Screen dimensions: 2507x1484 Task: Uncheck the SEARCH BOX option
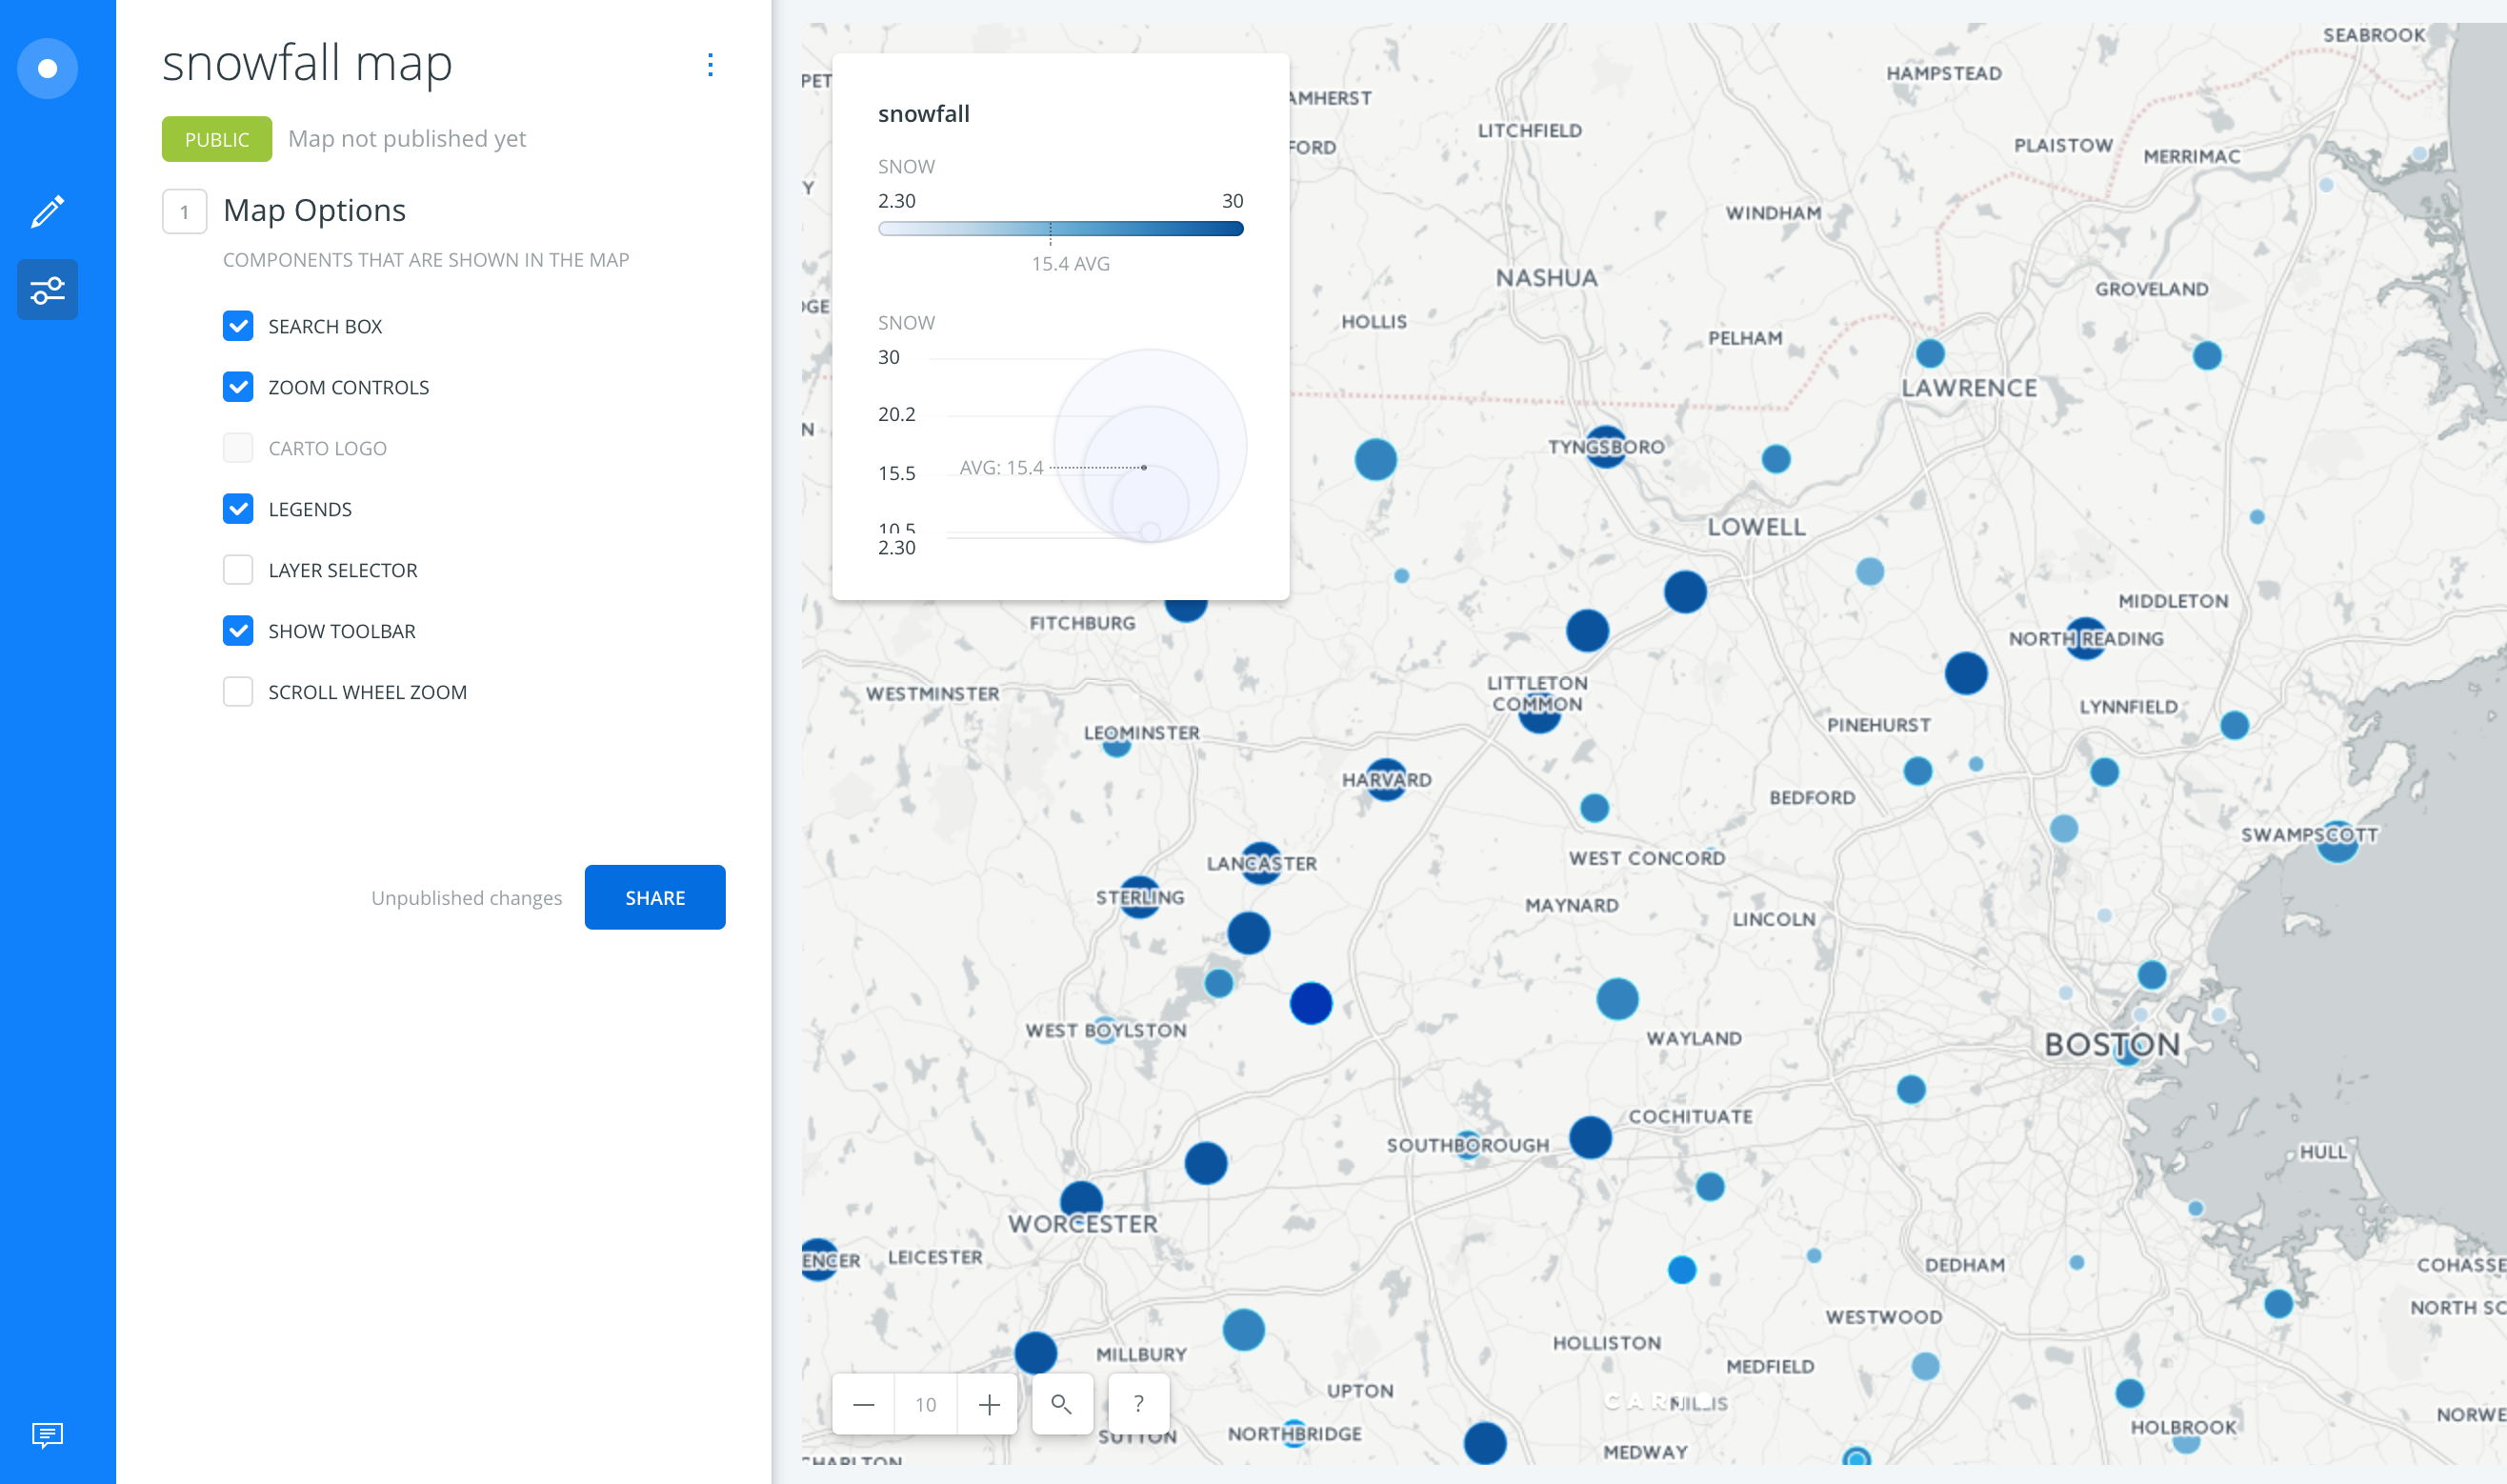pyautogui.click(x=238, y=326)
